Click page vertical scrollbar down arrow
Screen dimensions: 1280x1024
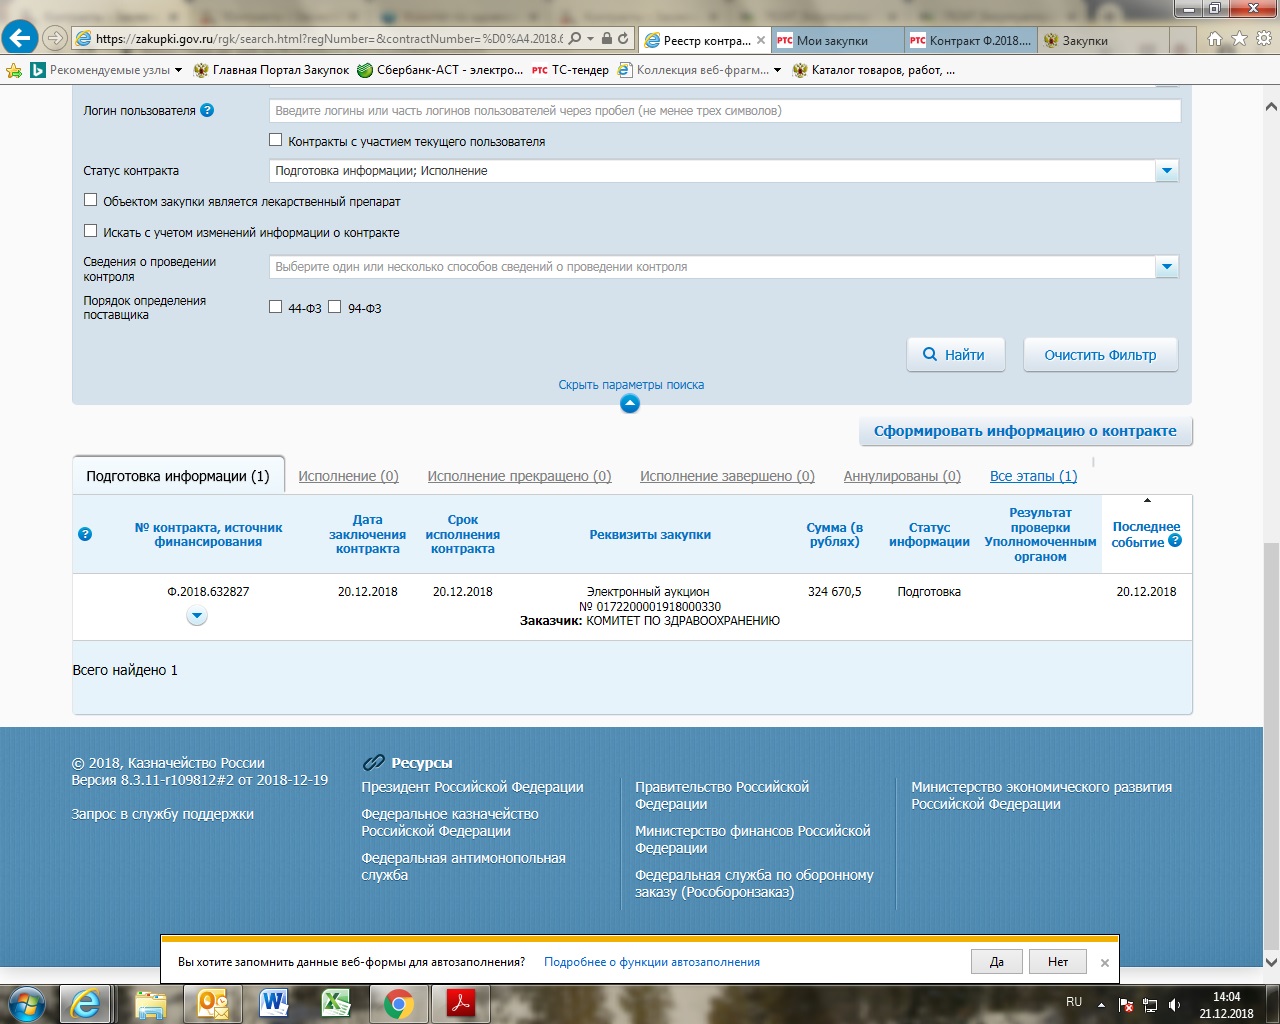[x=1271, y=962]
